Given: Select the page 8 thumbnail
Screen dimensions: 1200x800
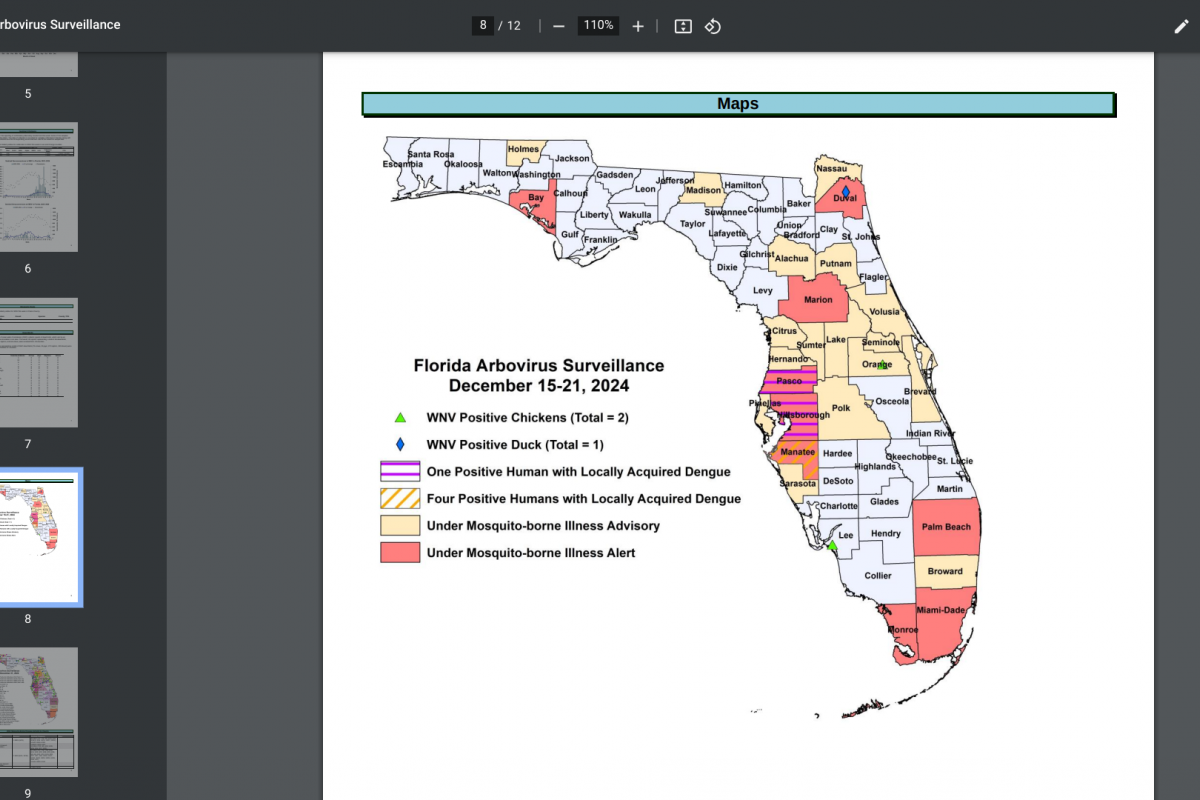Looking at the screenshot, I should 38,537.
